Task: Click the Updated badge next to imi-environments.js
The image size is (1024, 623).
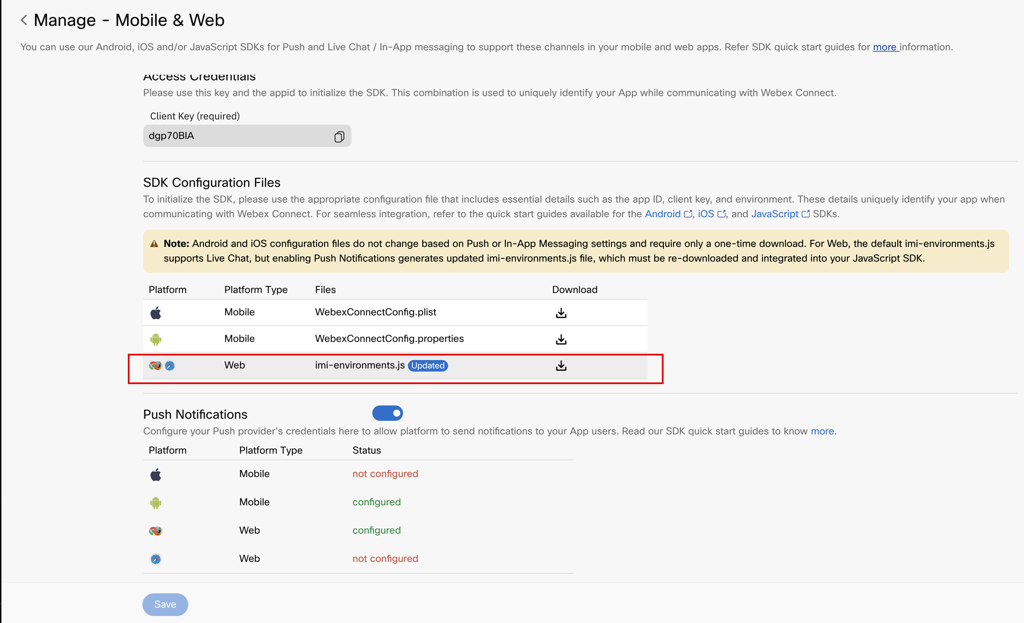Action: pos(428,365)
